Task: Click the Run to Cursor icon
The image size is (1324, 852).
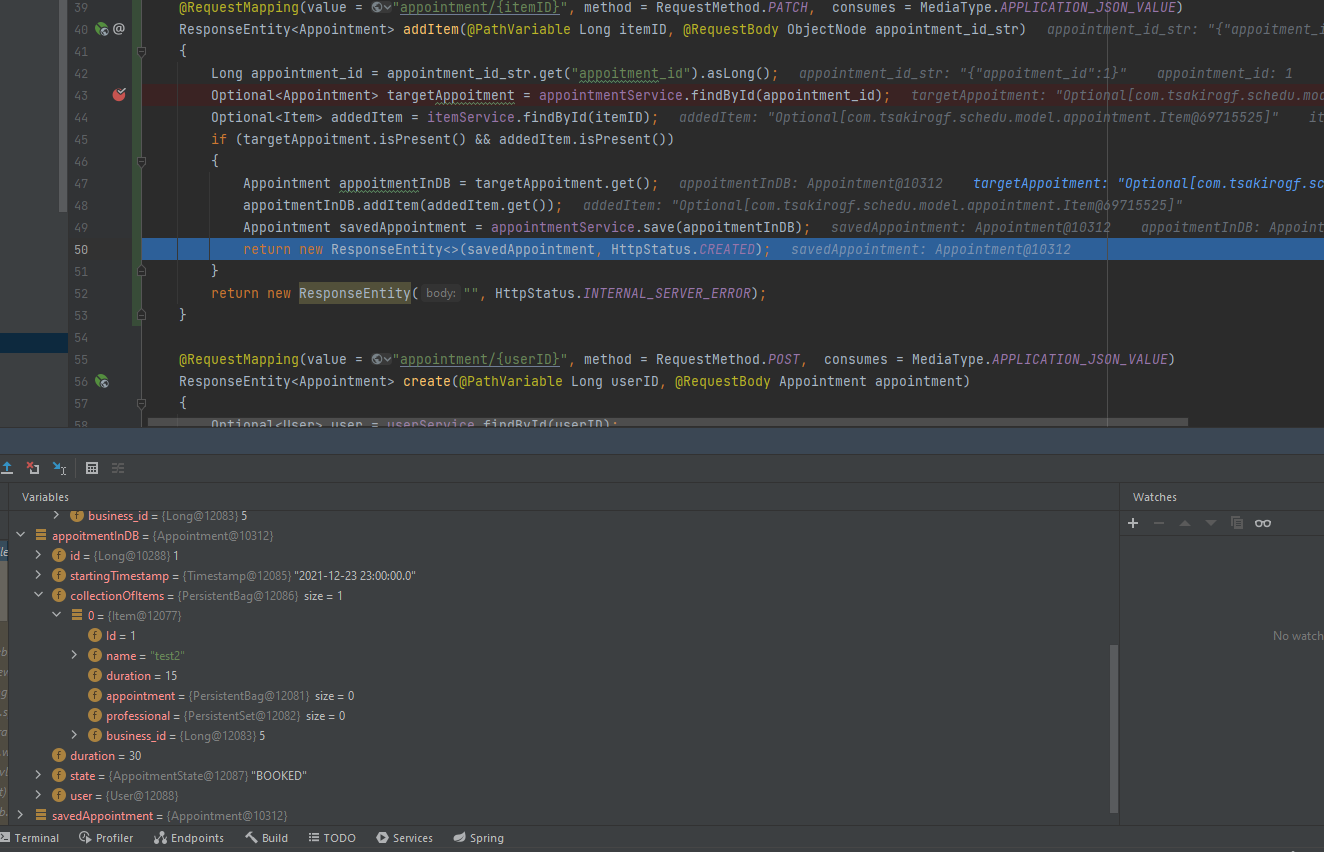Action: tap(59, 467)
